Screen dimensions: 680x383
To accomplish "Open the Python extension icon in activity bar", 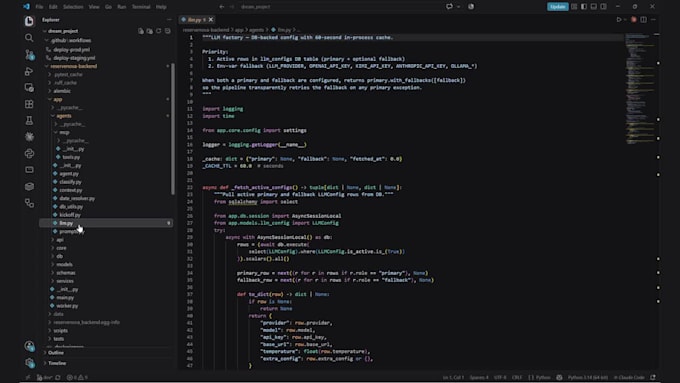I will click(29, 154).
